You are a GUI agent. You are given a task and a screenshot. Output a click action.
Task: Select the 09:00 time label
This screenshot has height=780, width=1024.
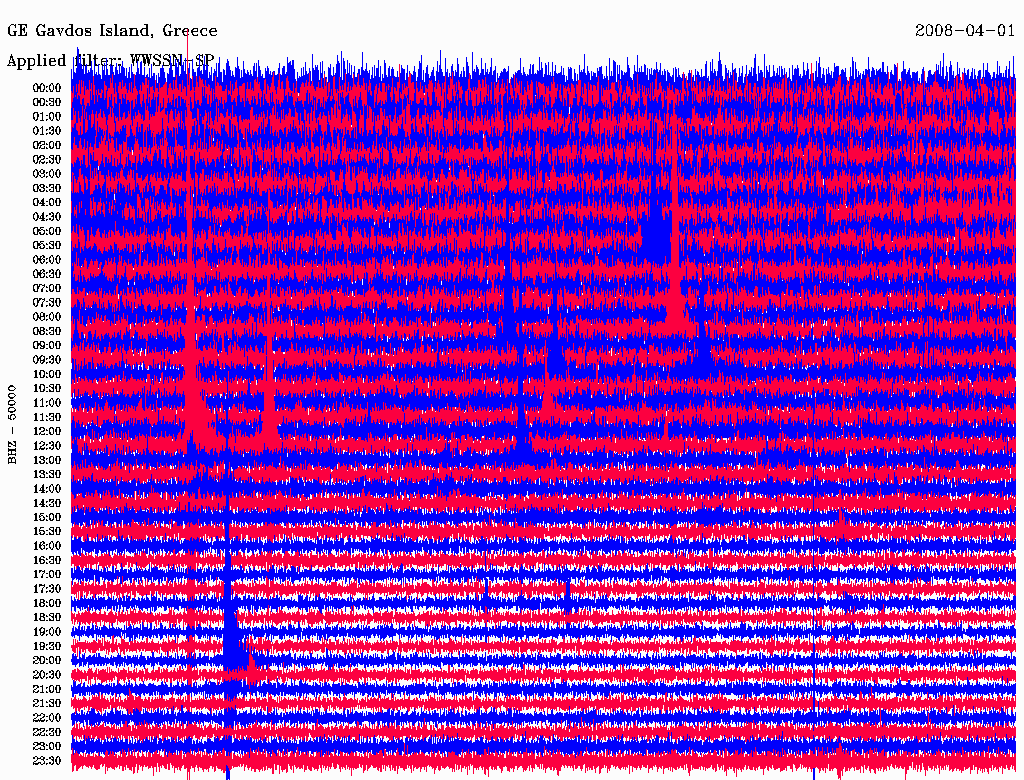pos(47,346)
